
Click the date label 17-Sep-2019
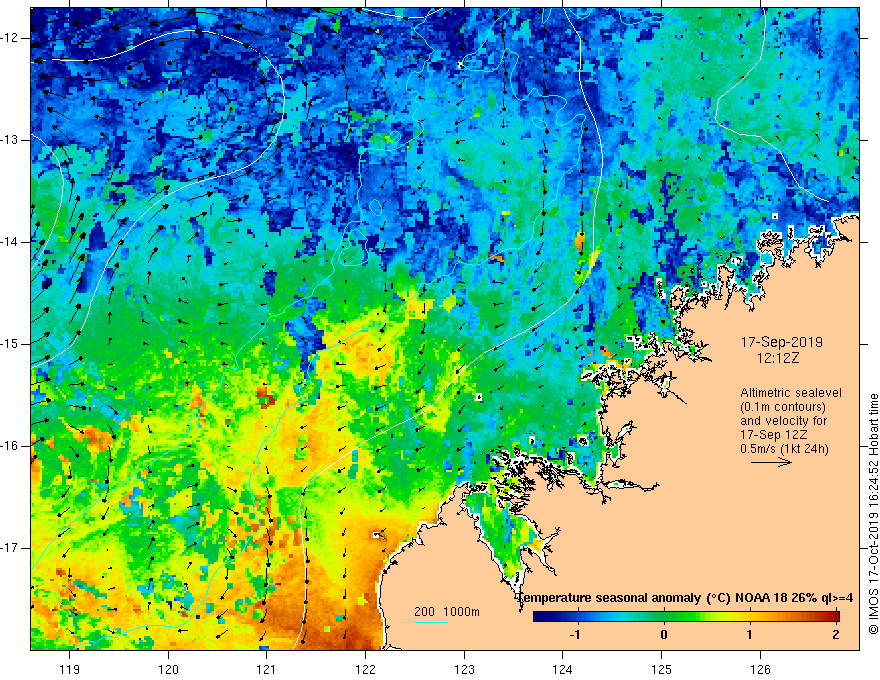[782, 342]
